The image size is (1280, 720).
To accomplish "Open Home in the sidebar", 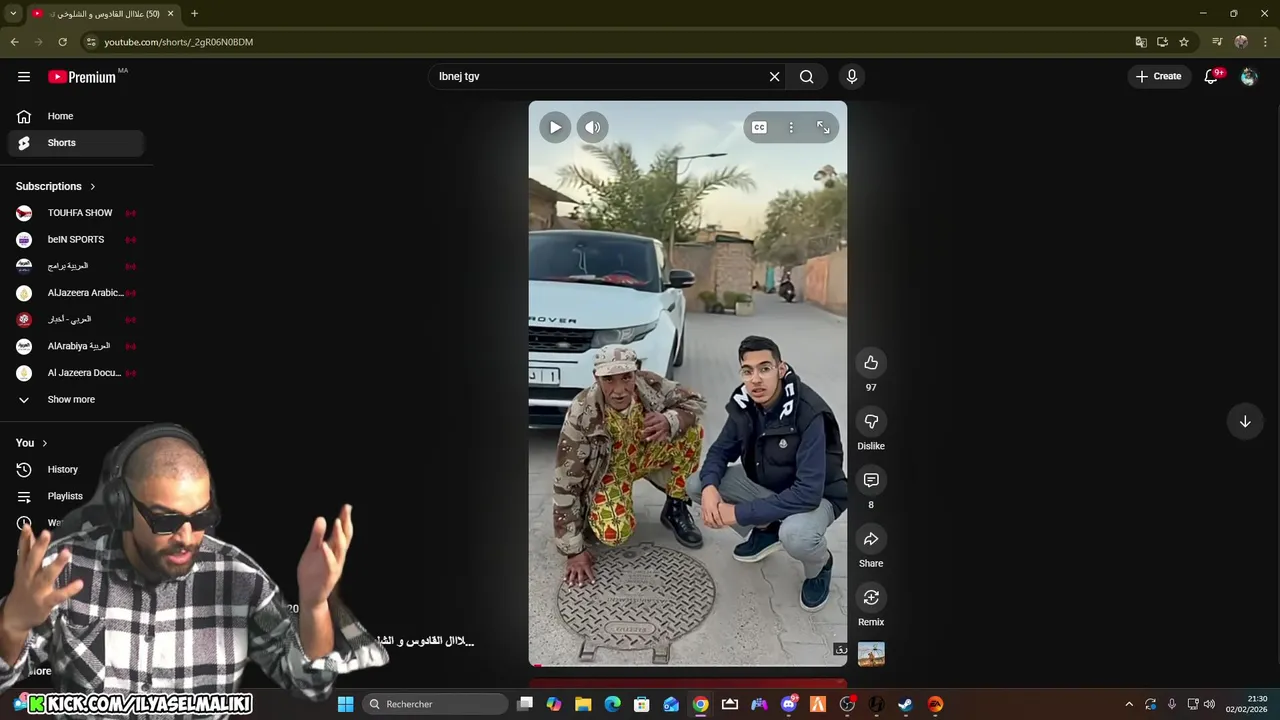I will click(75, 116).
